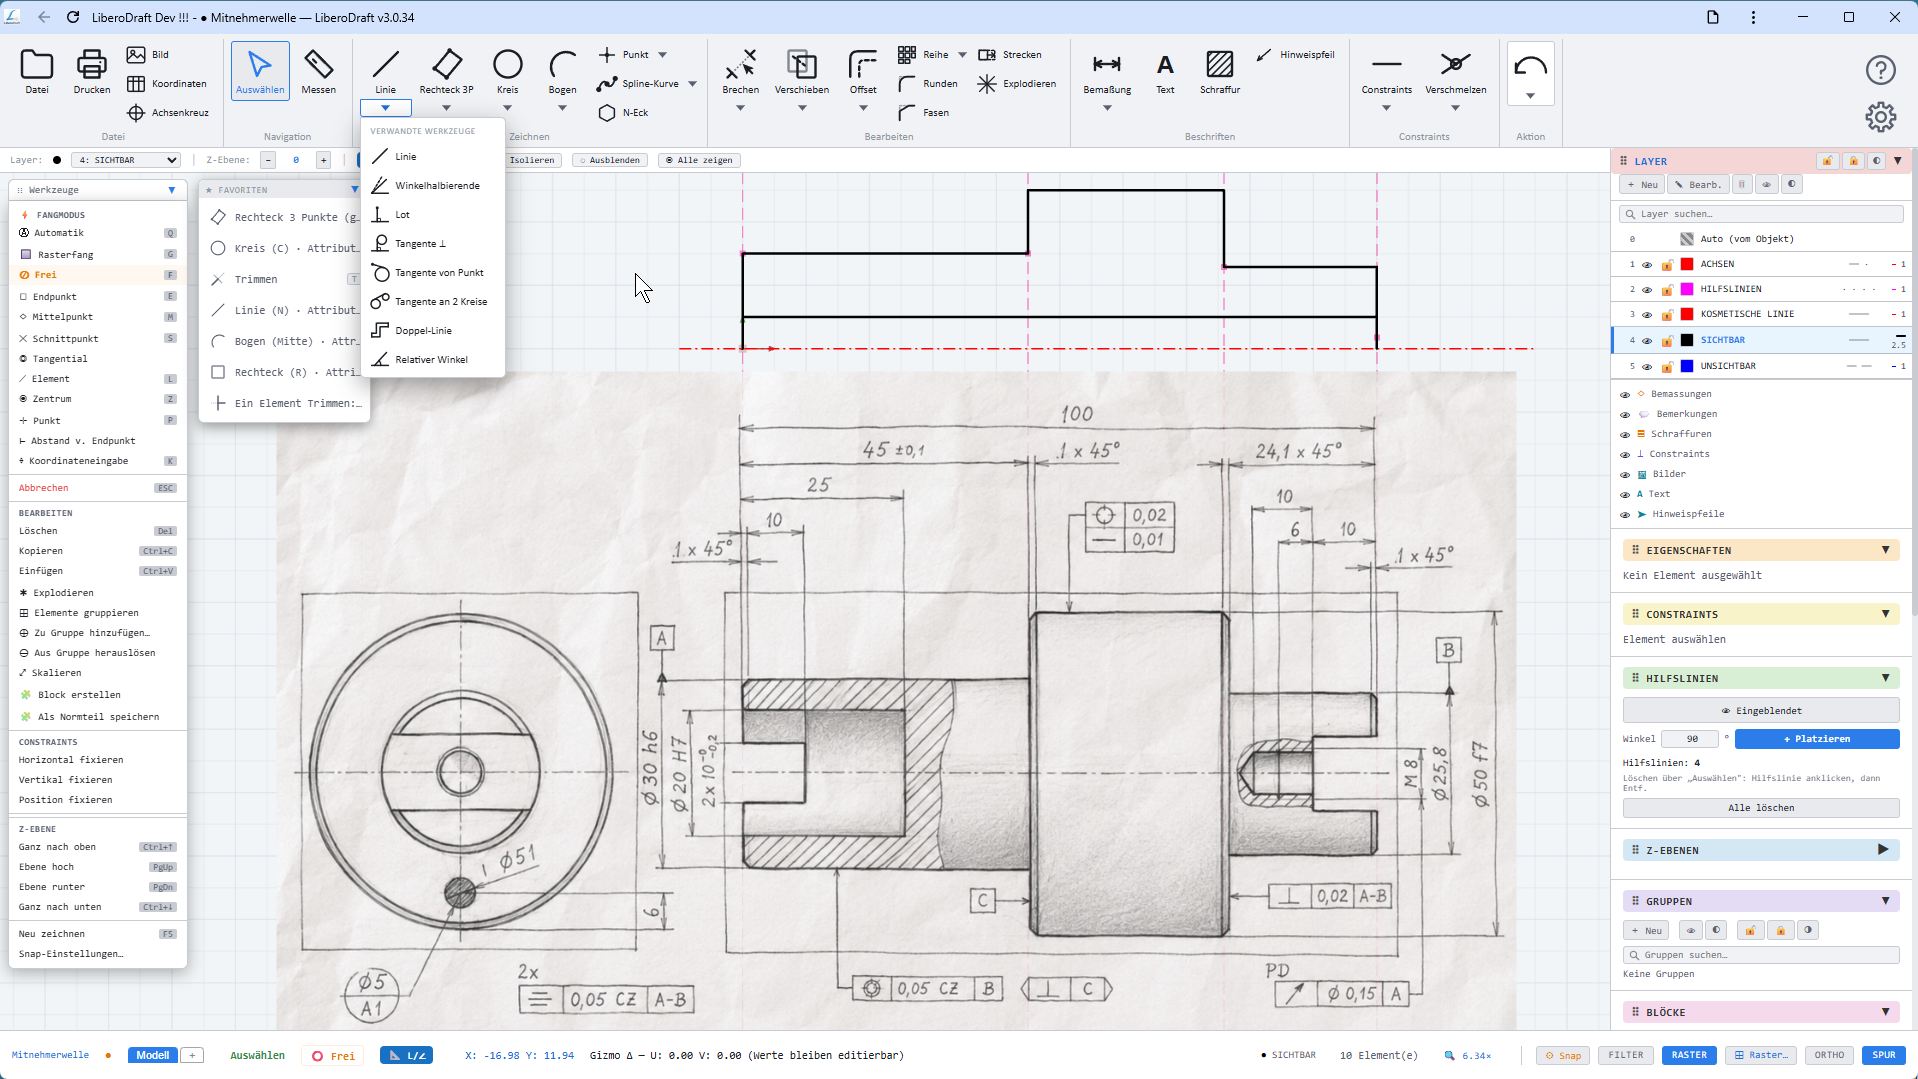Choose Tangente von Punkt menu entry
Viewport: 1918px width, 1079px height.
click(432, 273)
